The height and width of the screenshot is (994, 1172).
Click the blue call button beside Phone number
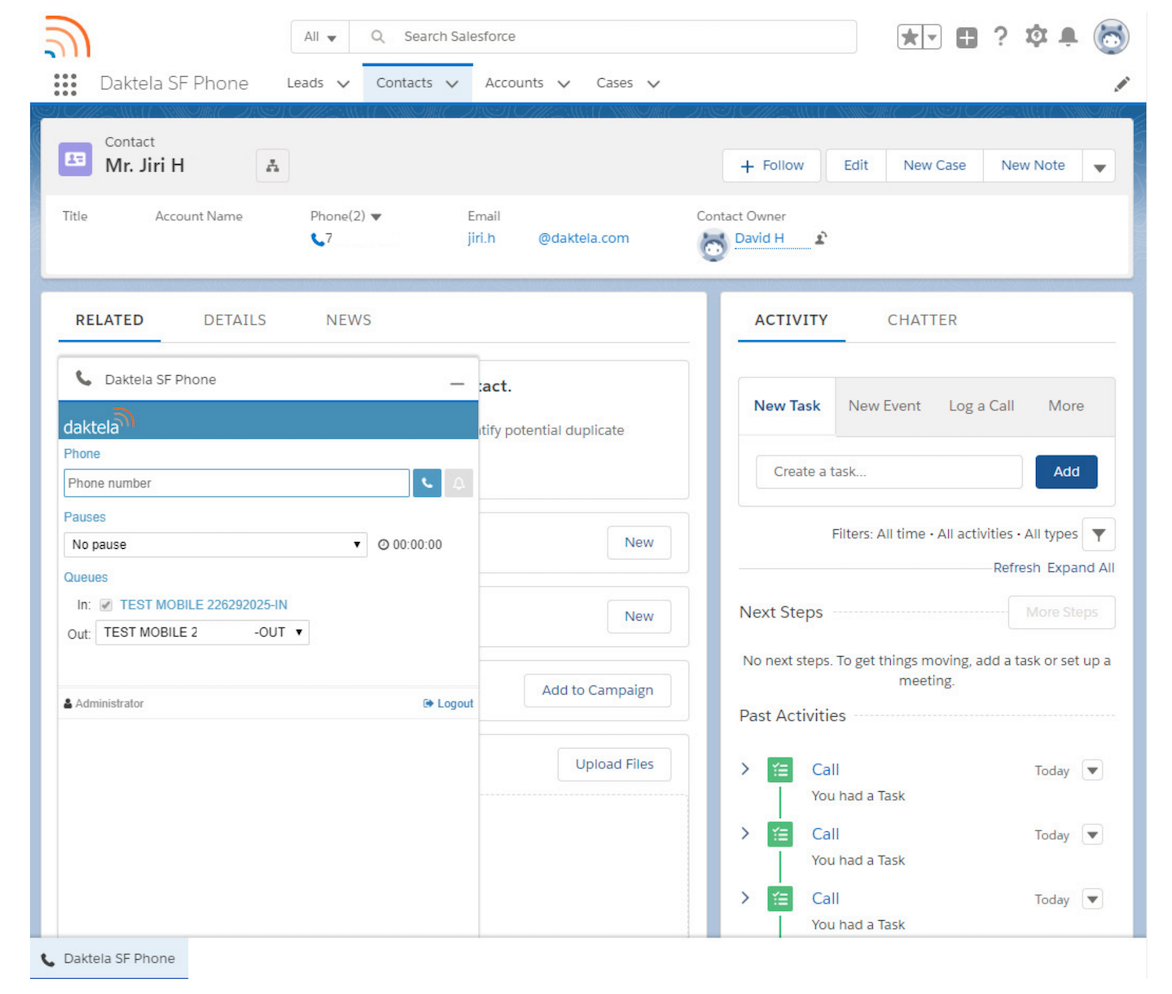pyautogui.click(x=427, y=483)
